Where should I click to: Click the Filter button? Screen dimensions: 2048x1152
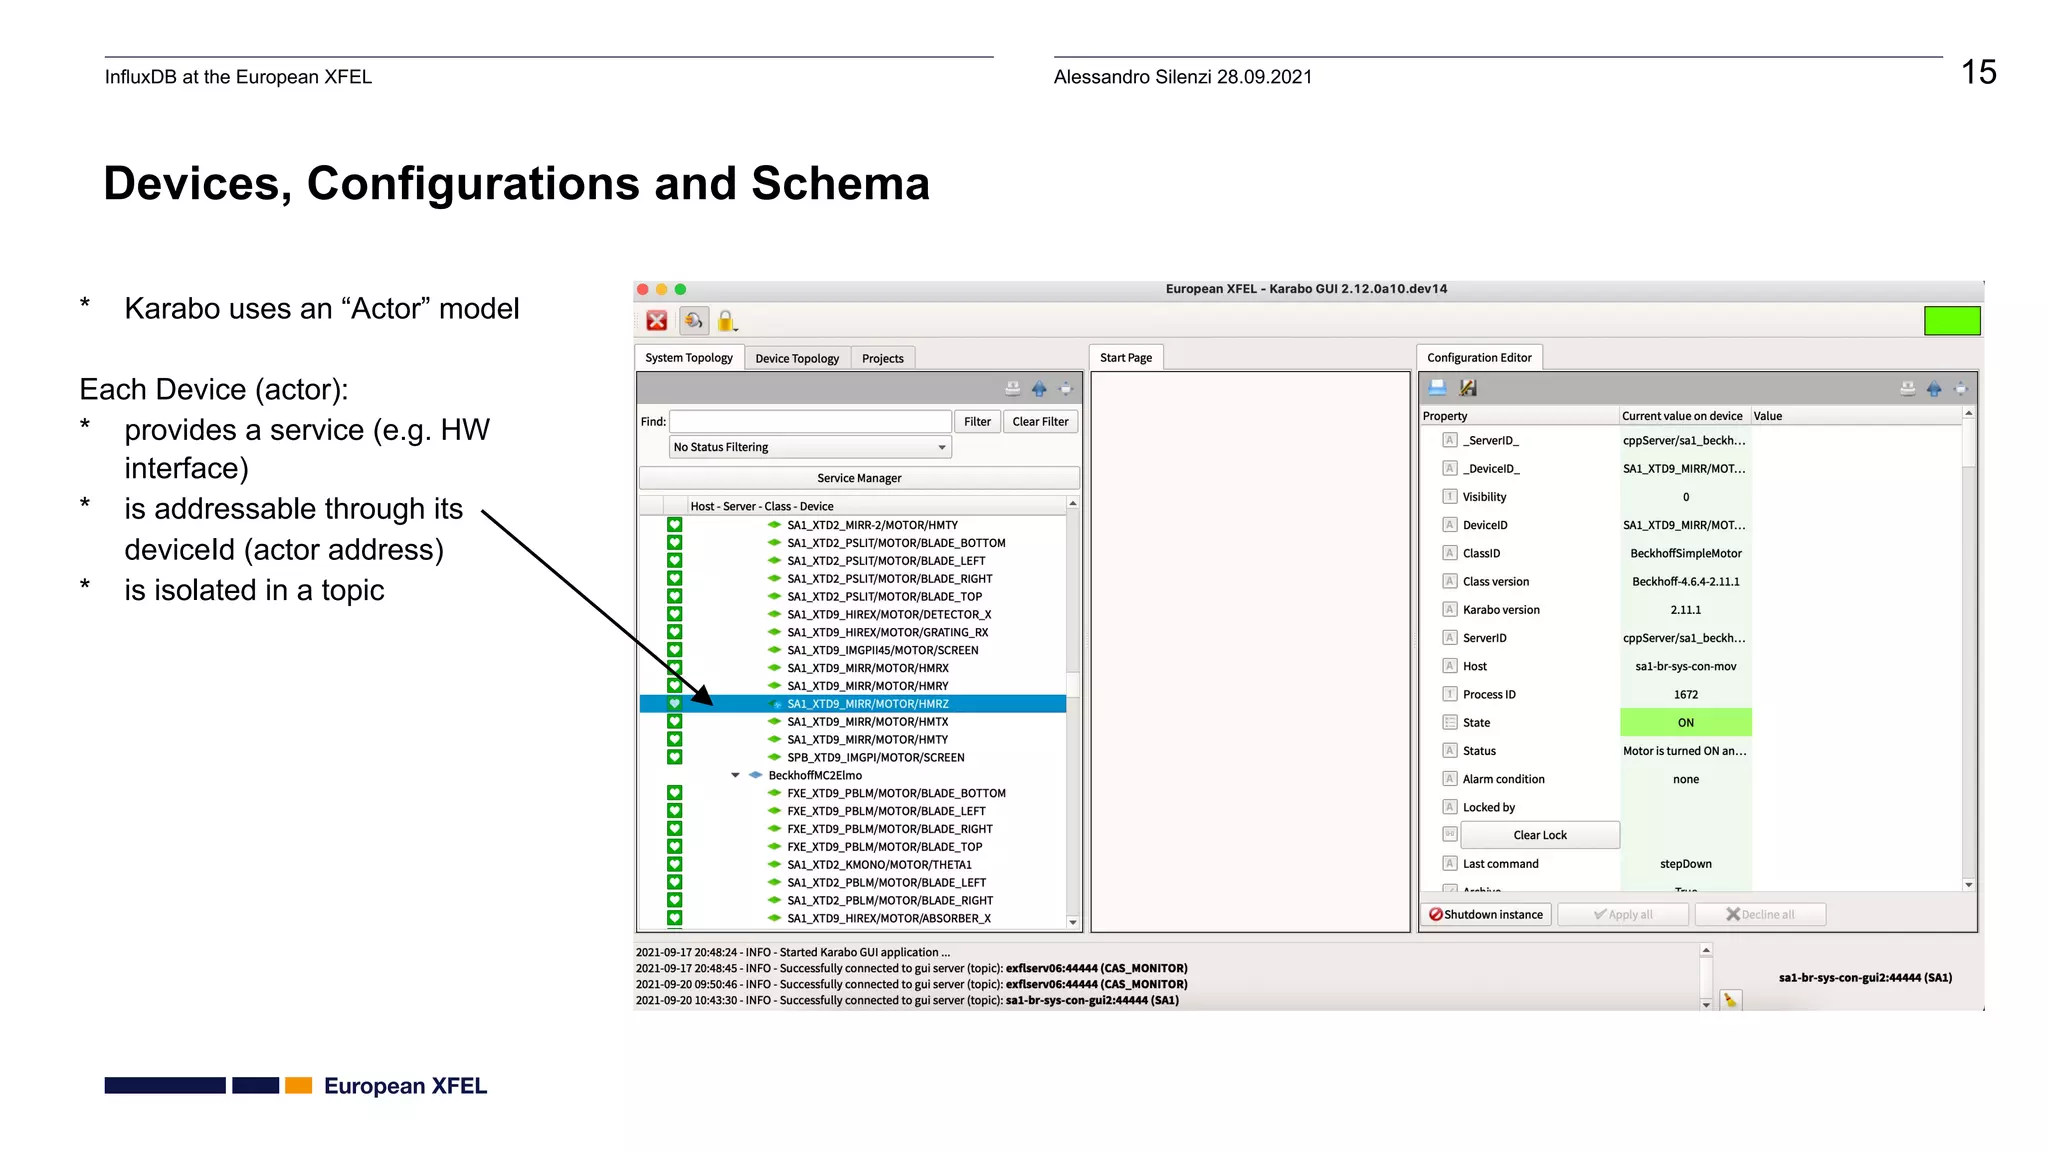pos(977,421)
